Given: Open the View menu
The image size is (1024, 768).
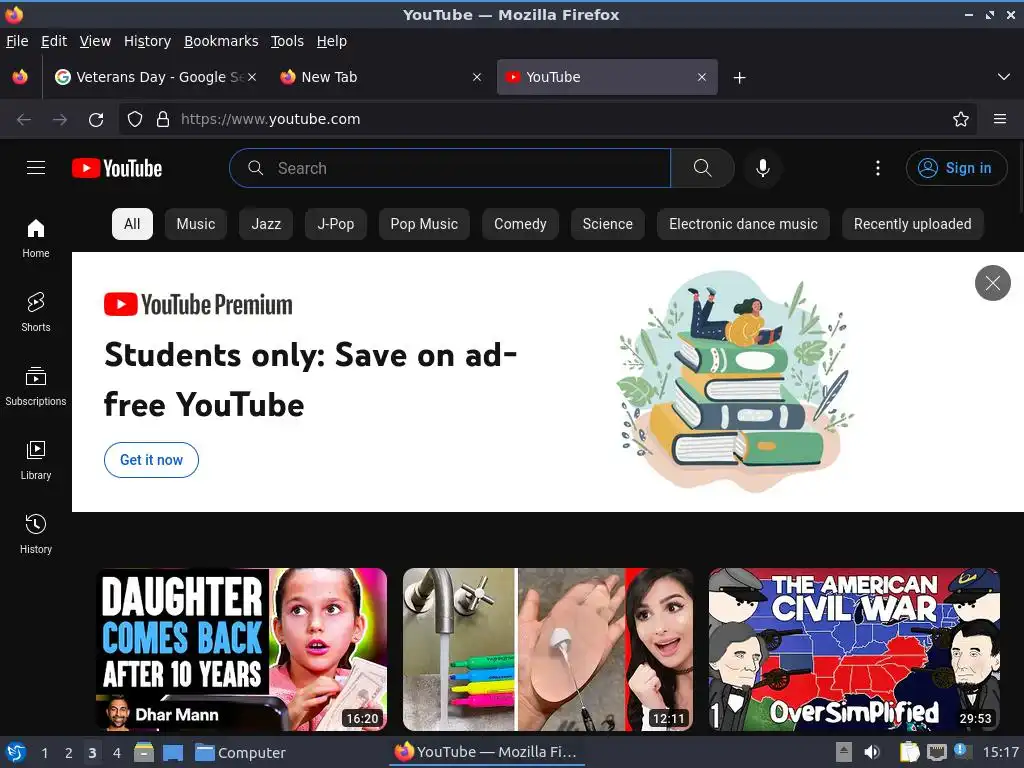Looking at the screenshot, I should pos(95,41).
